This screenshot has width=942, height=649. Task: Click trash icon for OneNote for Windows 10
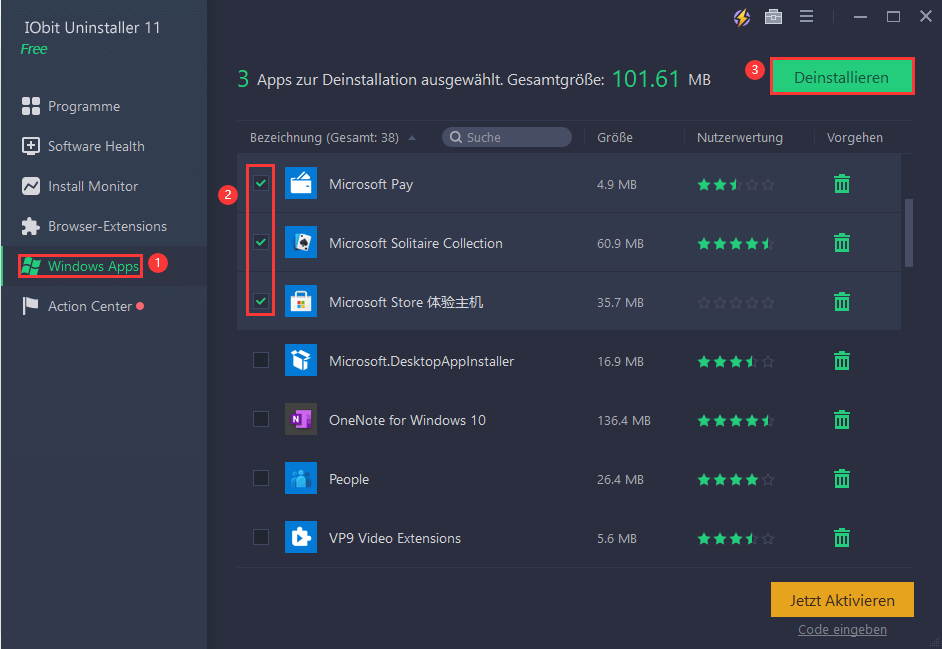pos(842,419)
